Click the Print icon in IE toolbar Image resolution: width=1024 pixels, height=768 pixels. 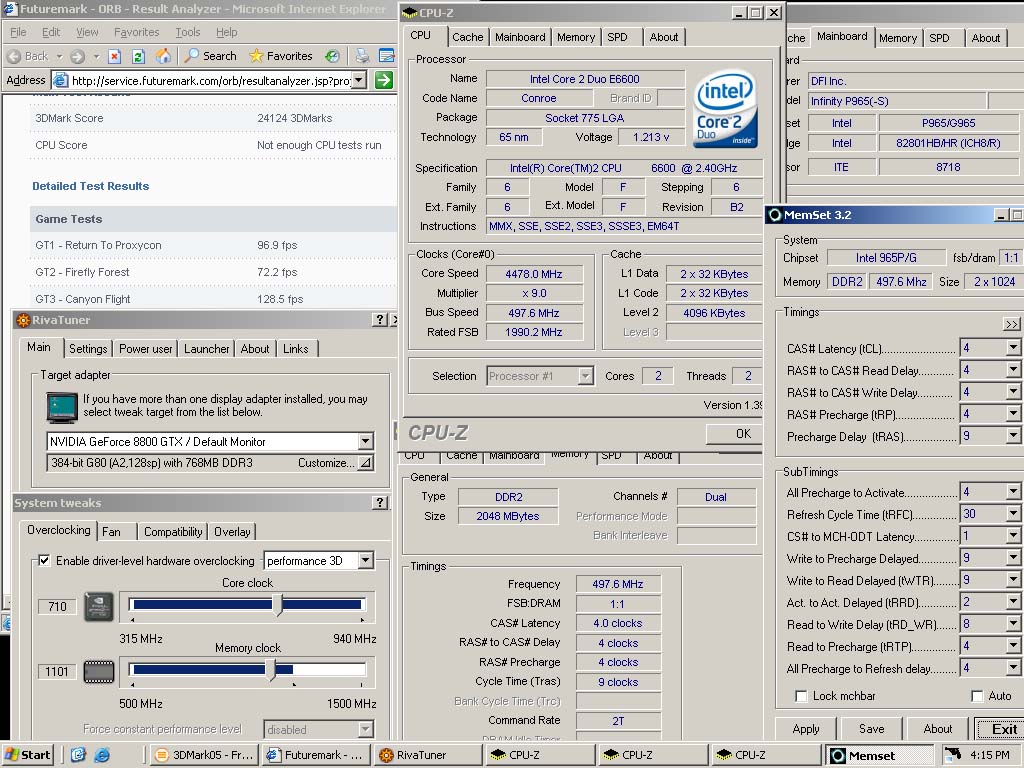tap(362, 56)
